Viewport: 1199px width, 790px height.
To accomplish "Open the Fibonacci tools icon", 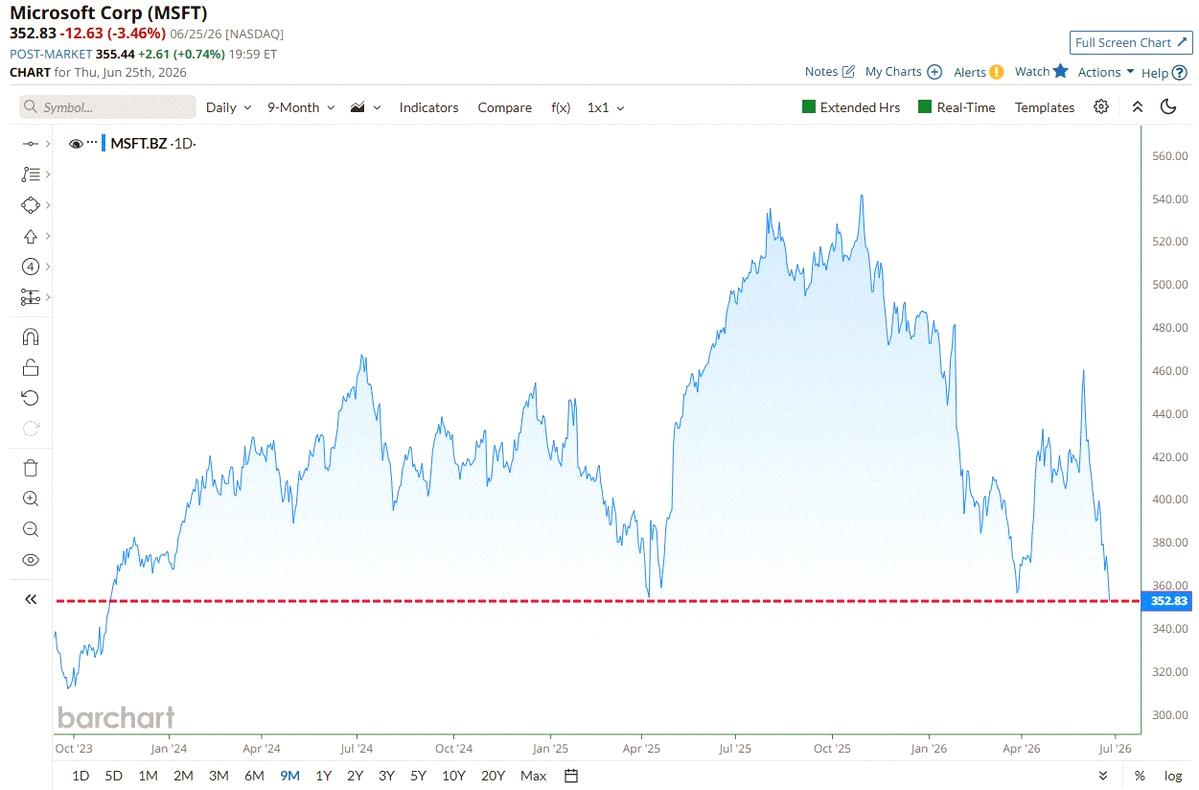I will tap(31, 174).
